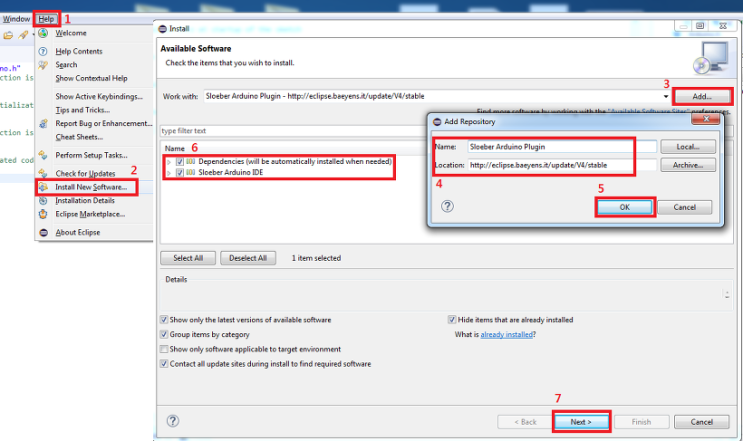The width and height of the screenshot is (743, 441).
Task: Click the Search flashlight icon in menu
Action: tap(43, 64)
